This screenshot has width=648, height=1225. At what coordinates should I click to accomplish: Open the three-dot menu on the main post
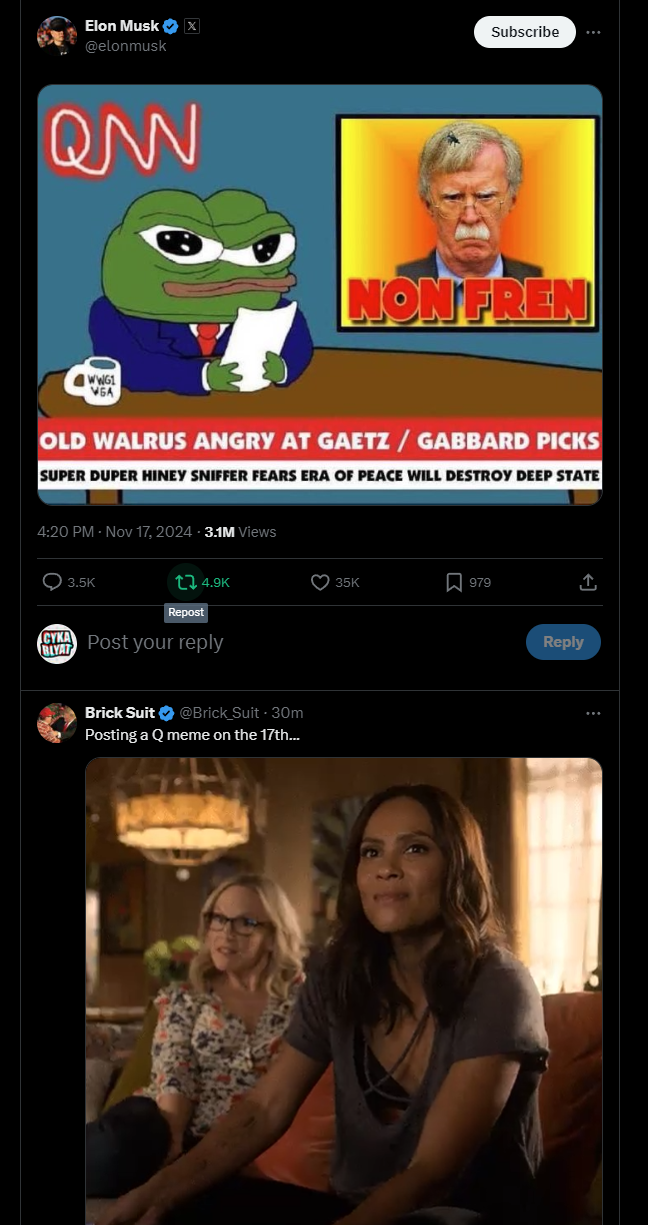coord(594,32)
